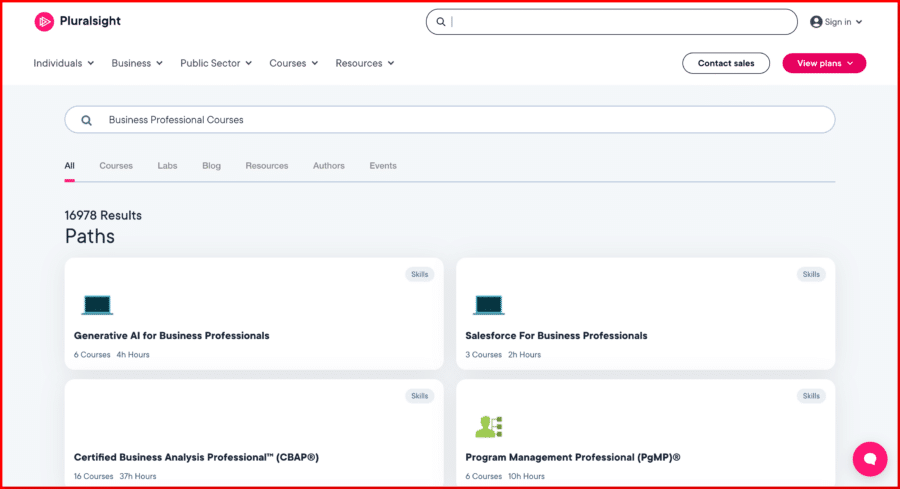The width and height of the screenshot is (900, 489).
Task: Switch to the Events tab
Action: (383, 166)
